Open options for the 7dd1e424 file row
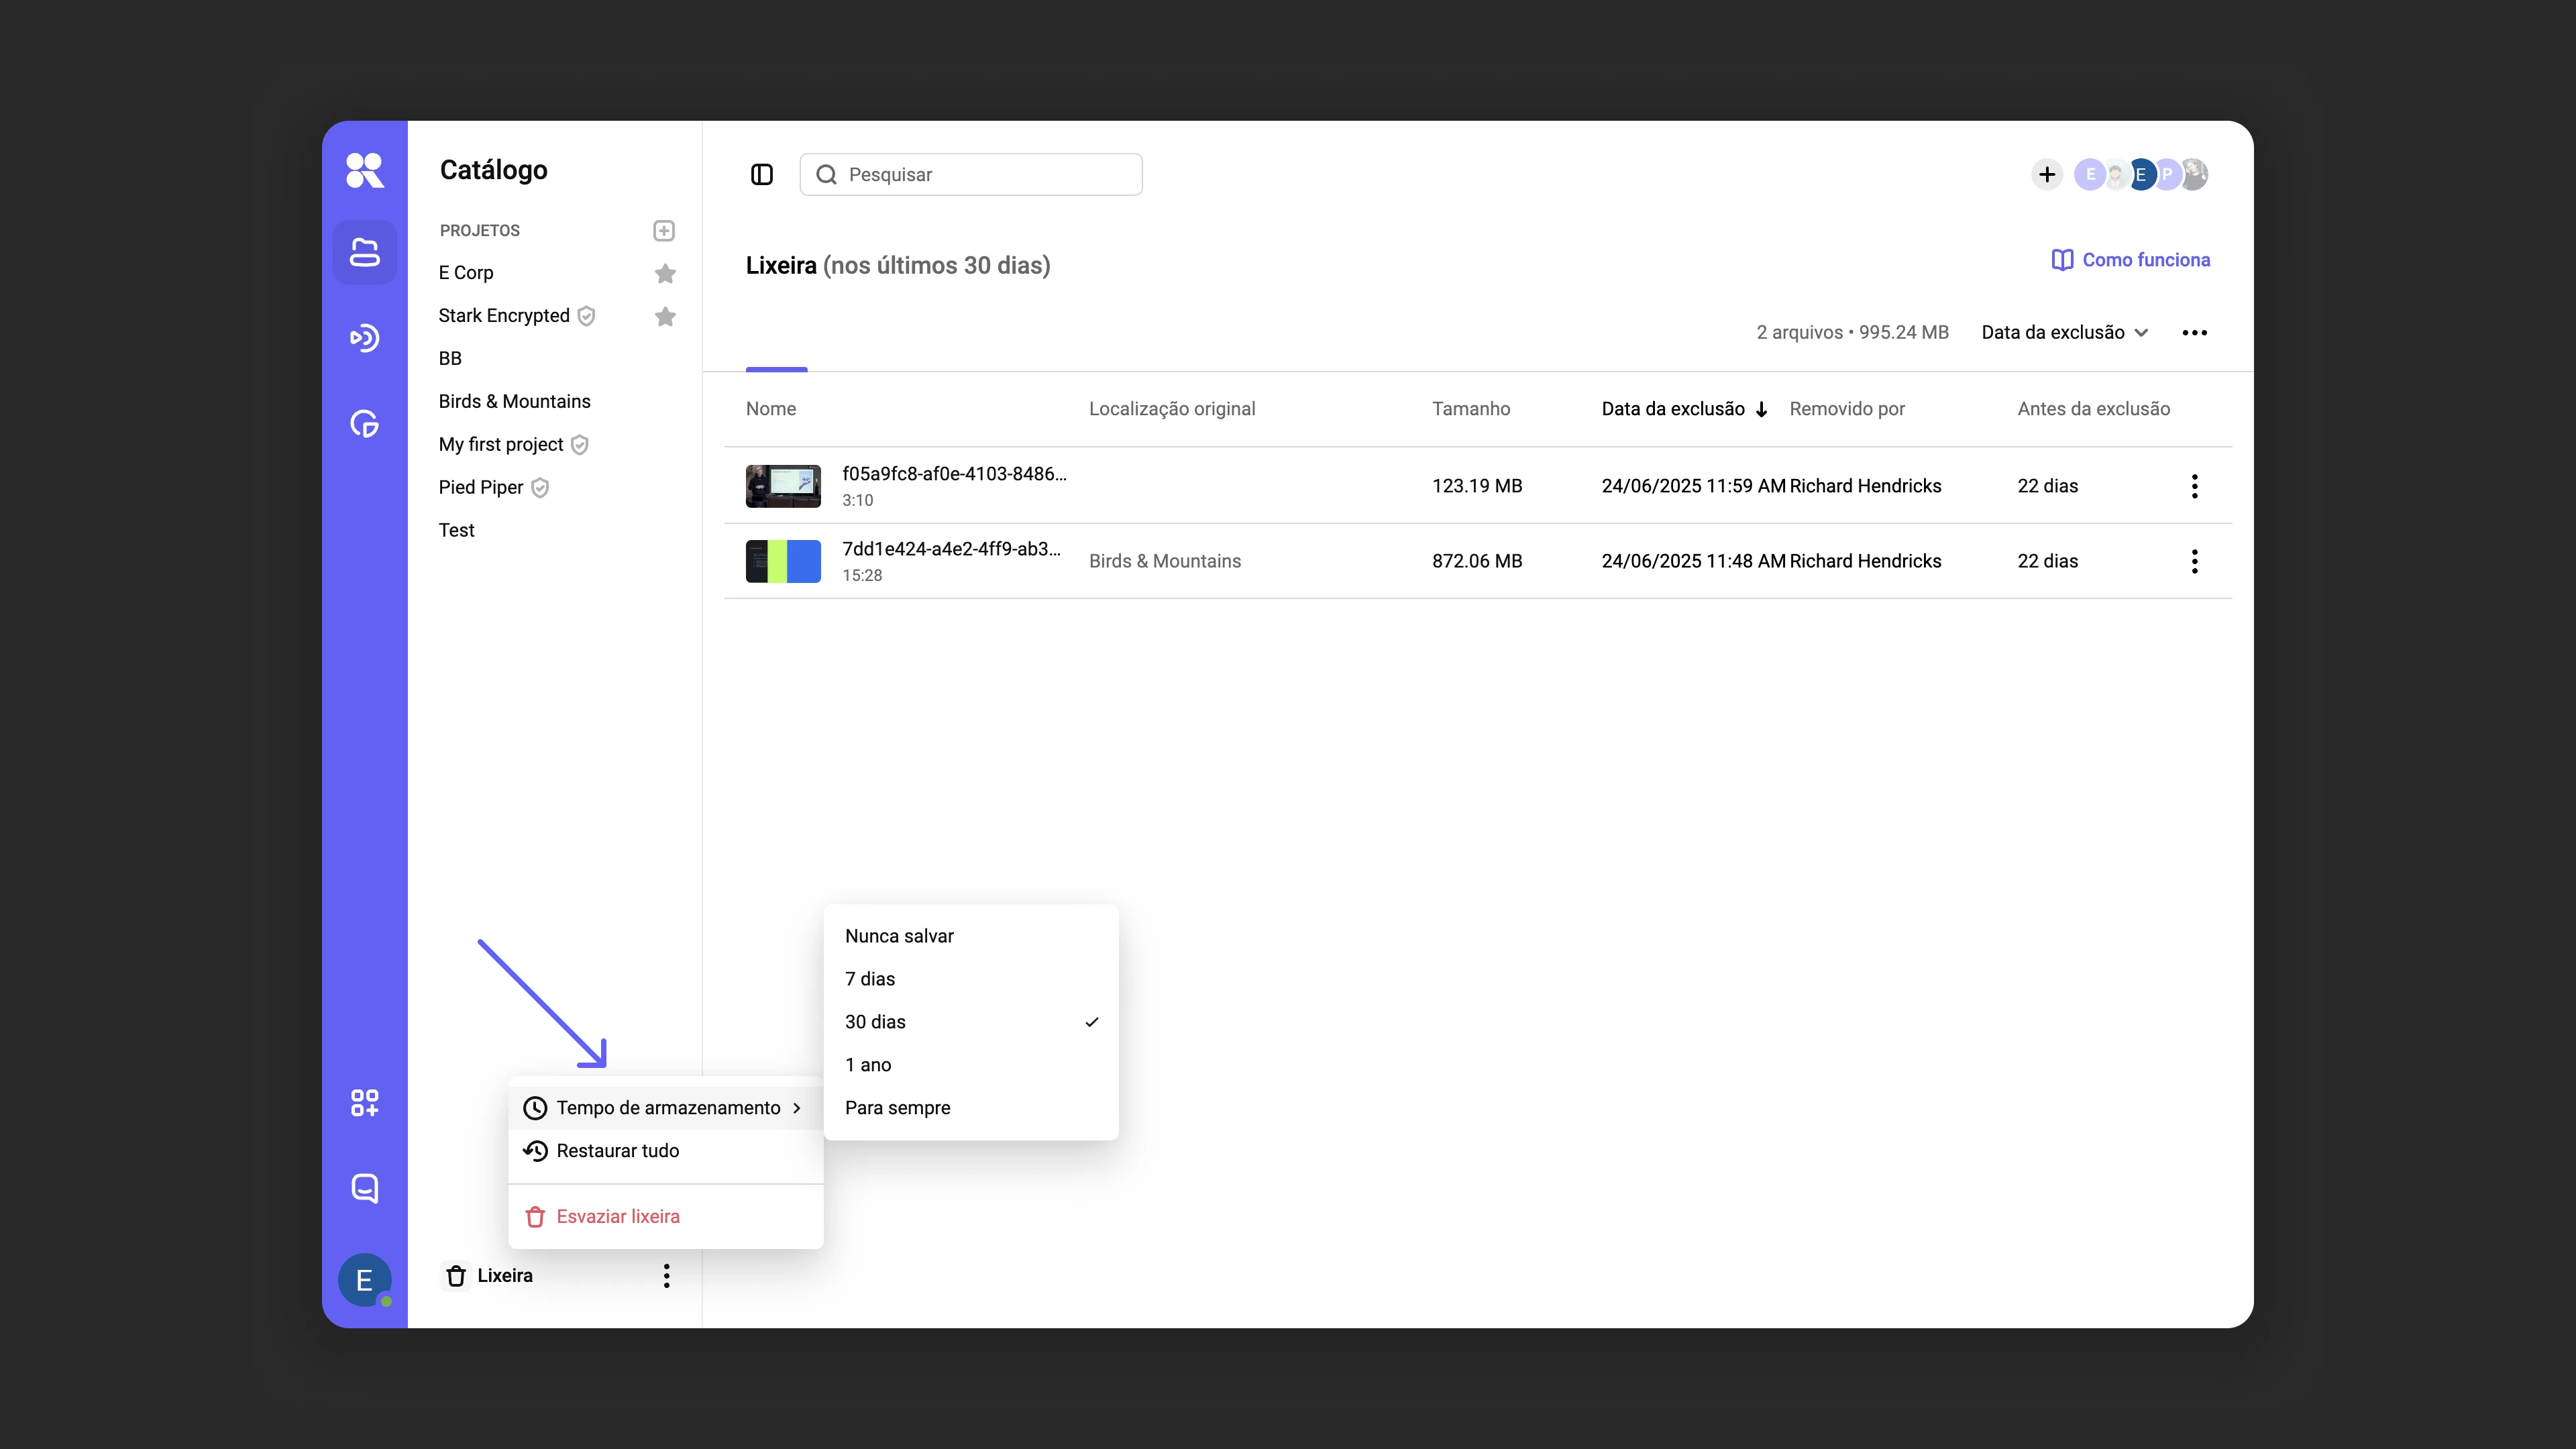 [x=2194, y=561]
